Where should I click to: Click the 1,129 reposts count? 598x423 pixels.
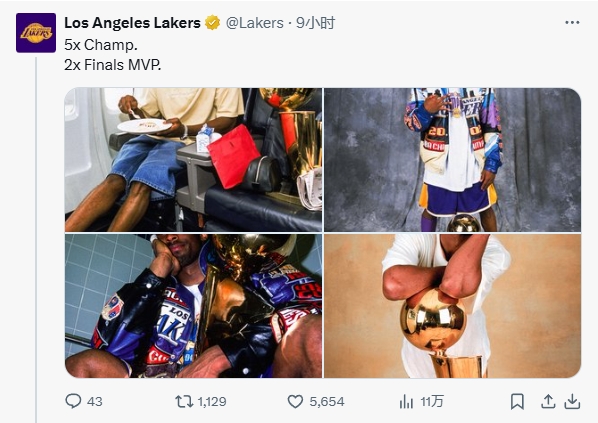pyautogui.click(x=212, y=402)
